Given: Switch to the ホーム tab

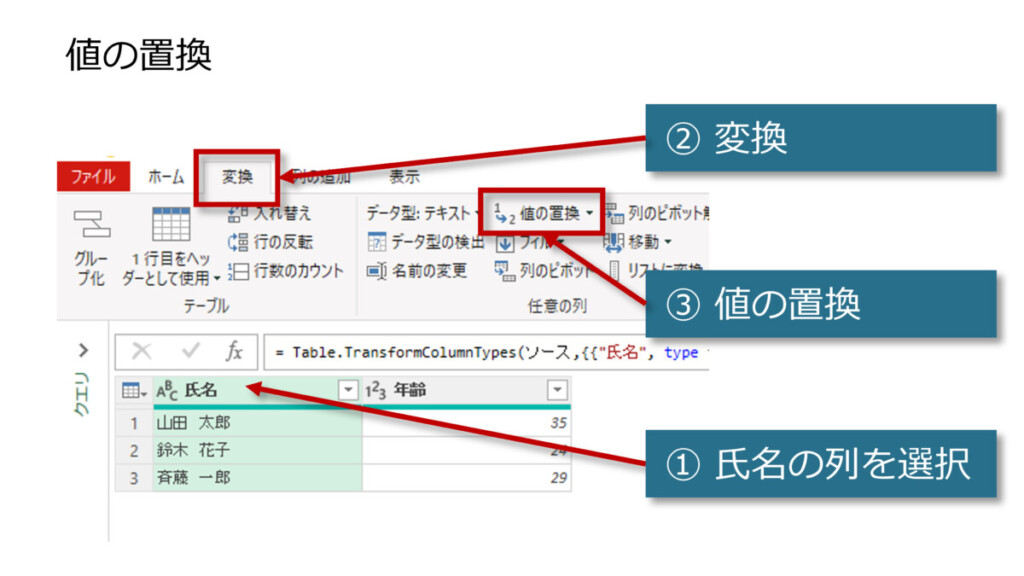Looking at the screenshot, I should pos(166,177).
